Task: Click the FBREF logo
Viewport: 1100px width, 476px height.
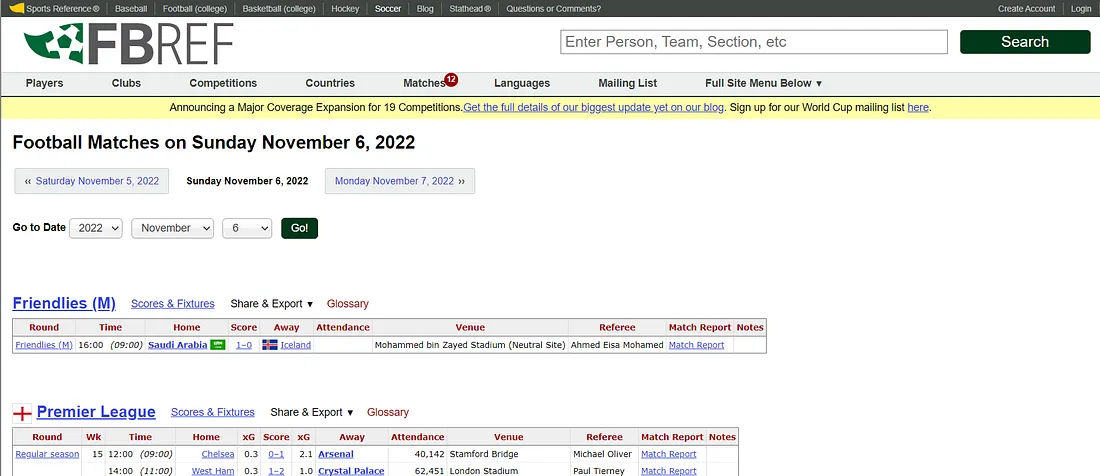Action: point(128,43)
